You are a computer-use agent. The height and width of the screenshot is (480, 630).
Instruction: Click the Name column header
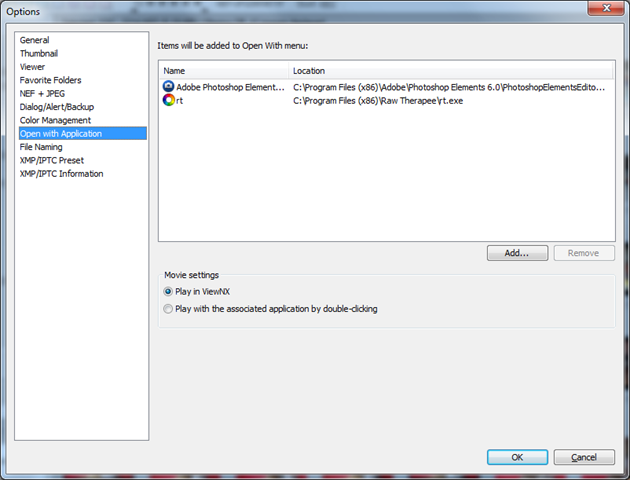223,71
